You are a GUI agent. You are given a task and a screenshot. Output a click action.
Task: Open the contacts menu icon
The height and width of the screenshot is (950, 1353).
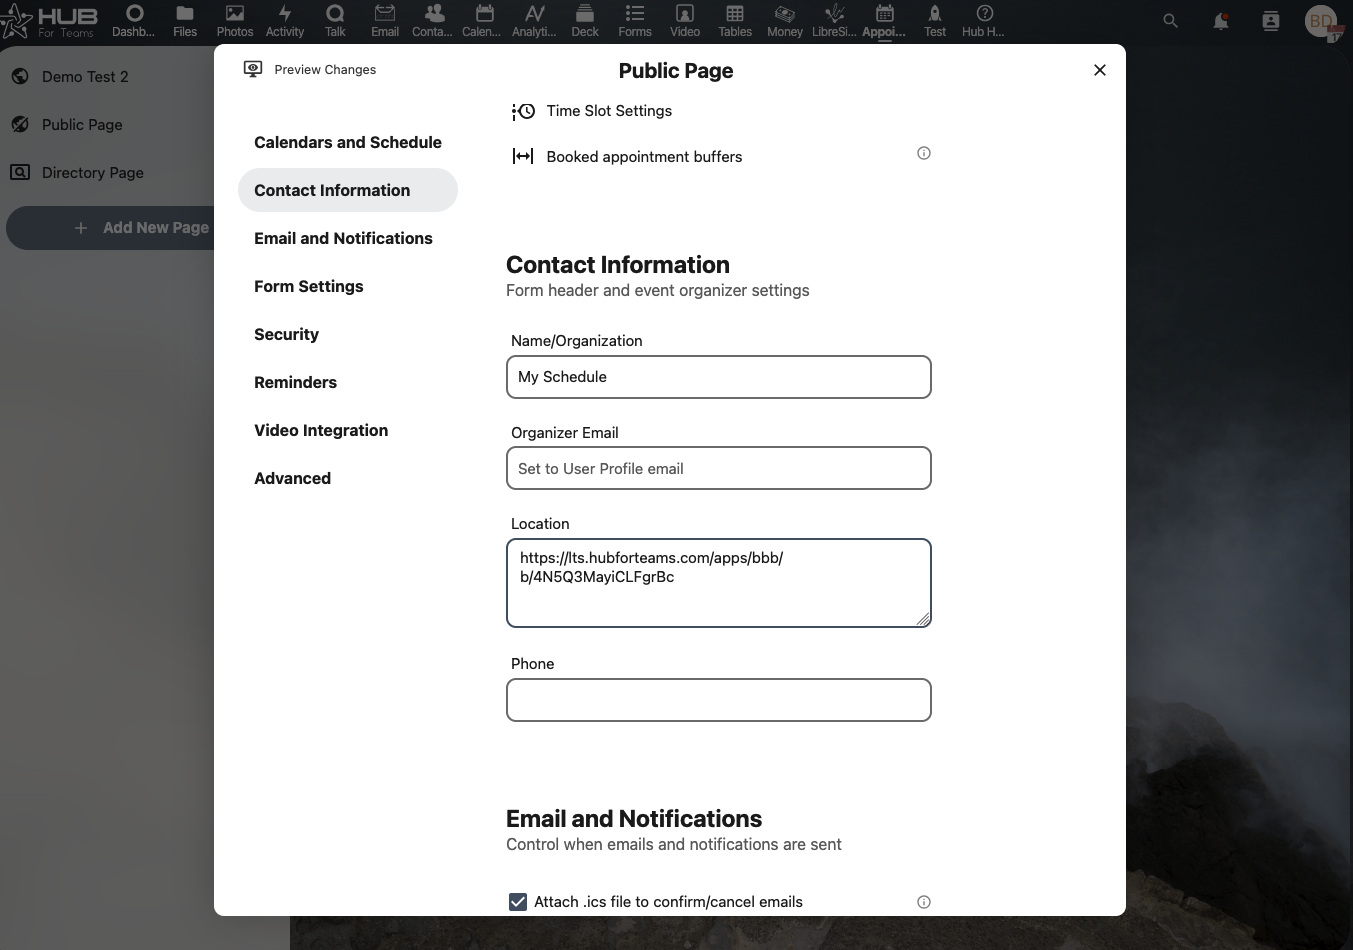(x=1271, y=20)
